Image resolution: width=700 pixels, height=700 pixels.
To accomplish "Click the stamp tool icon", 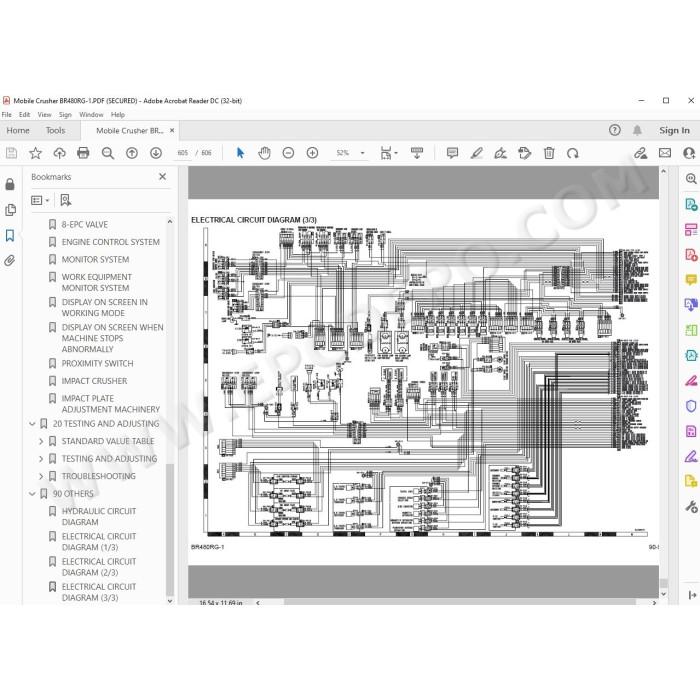I will click(525, 153).
